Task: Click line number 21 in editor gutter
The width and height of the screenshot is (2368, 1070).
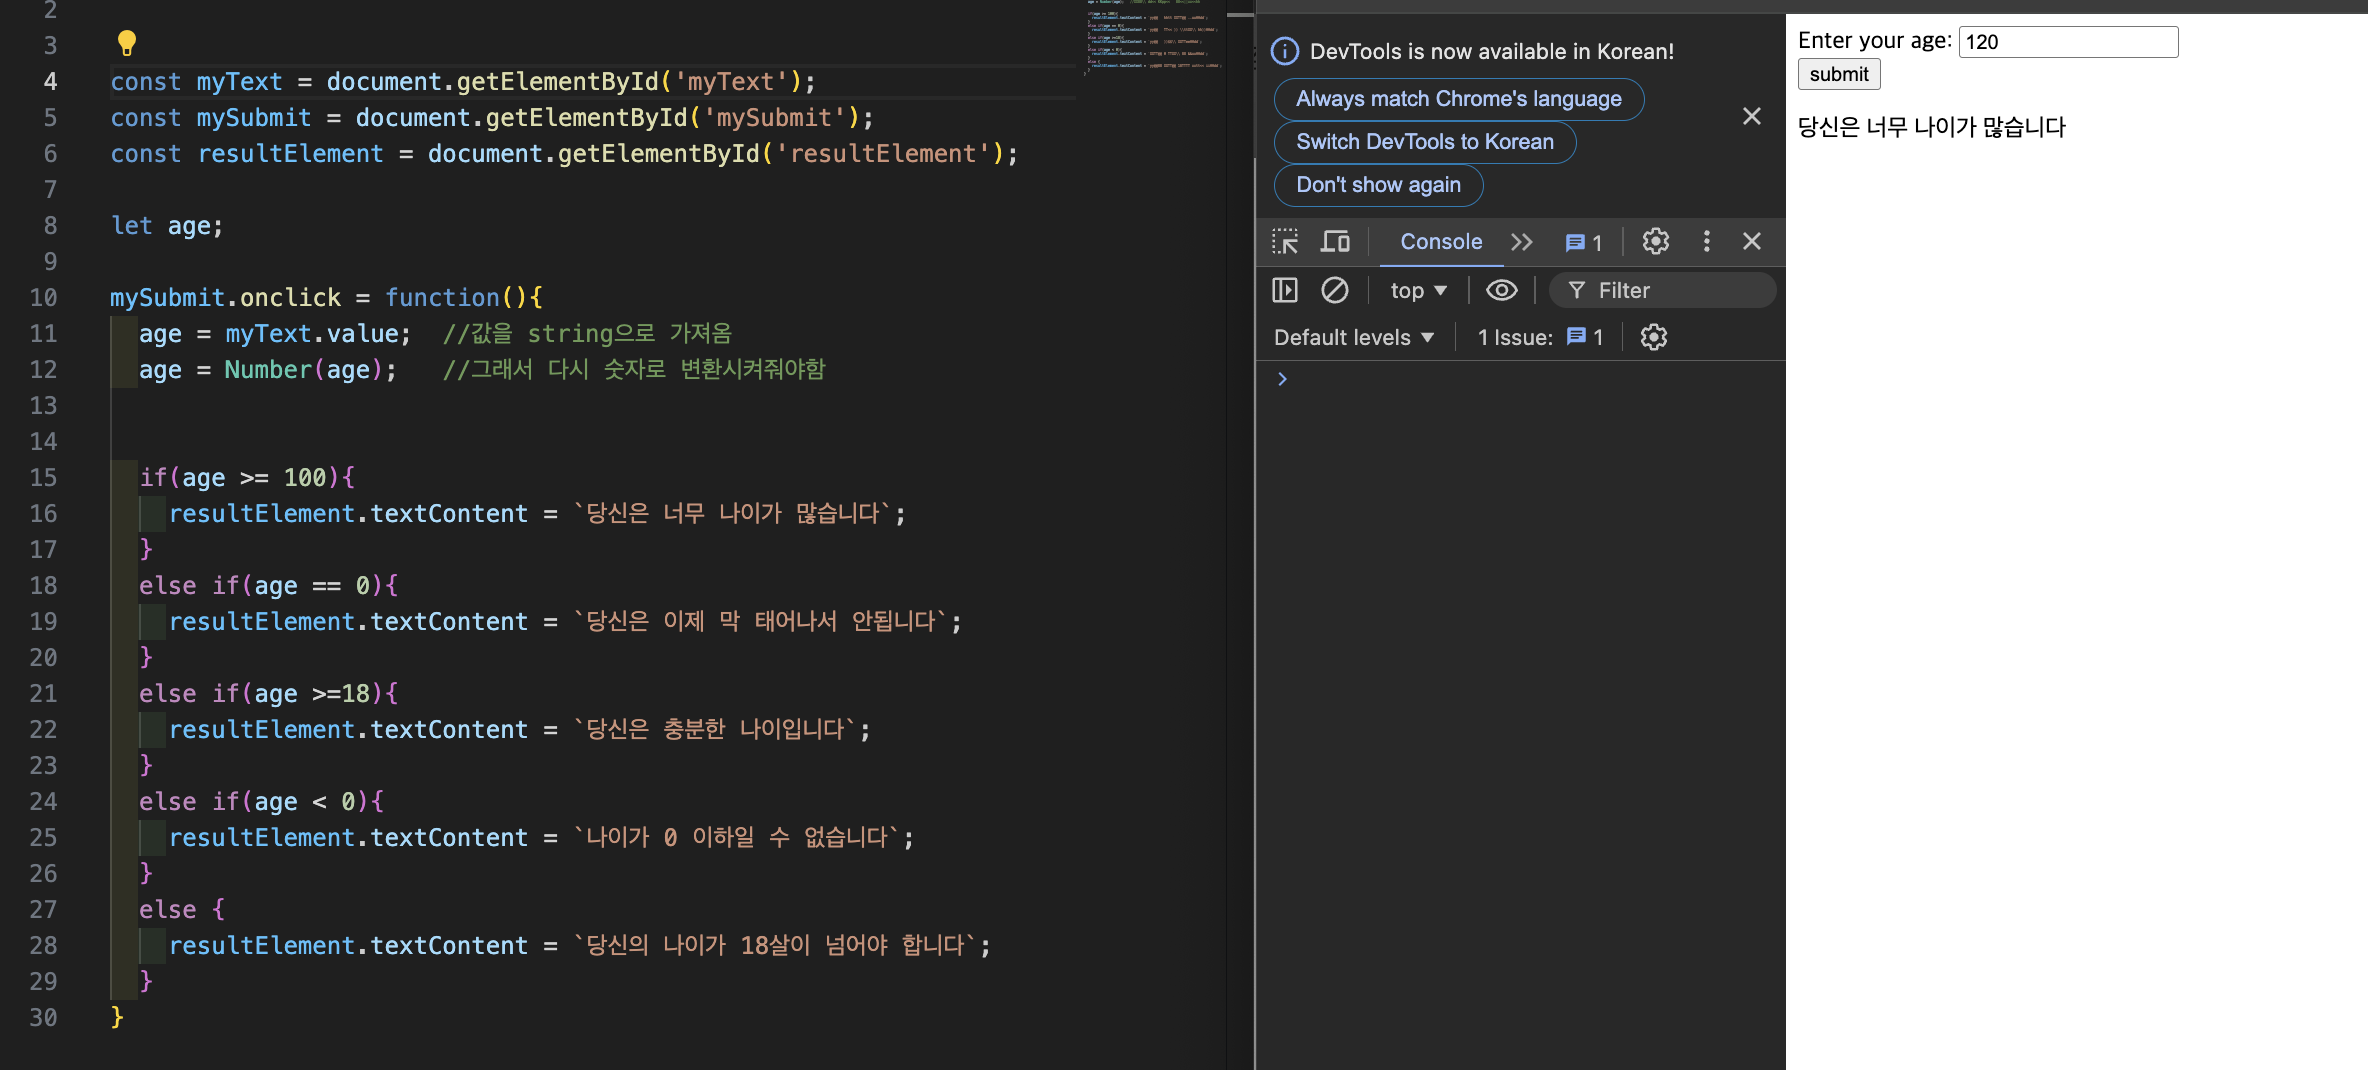Action: tap(43, 694)
